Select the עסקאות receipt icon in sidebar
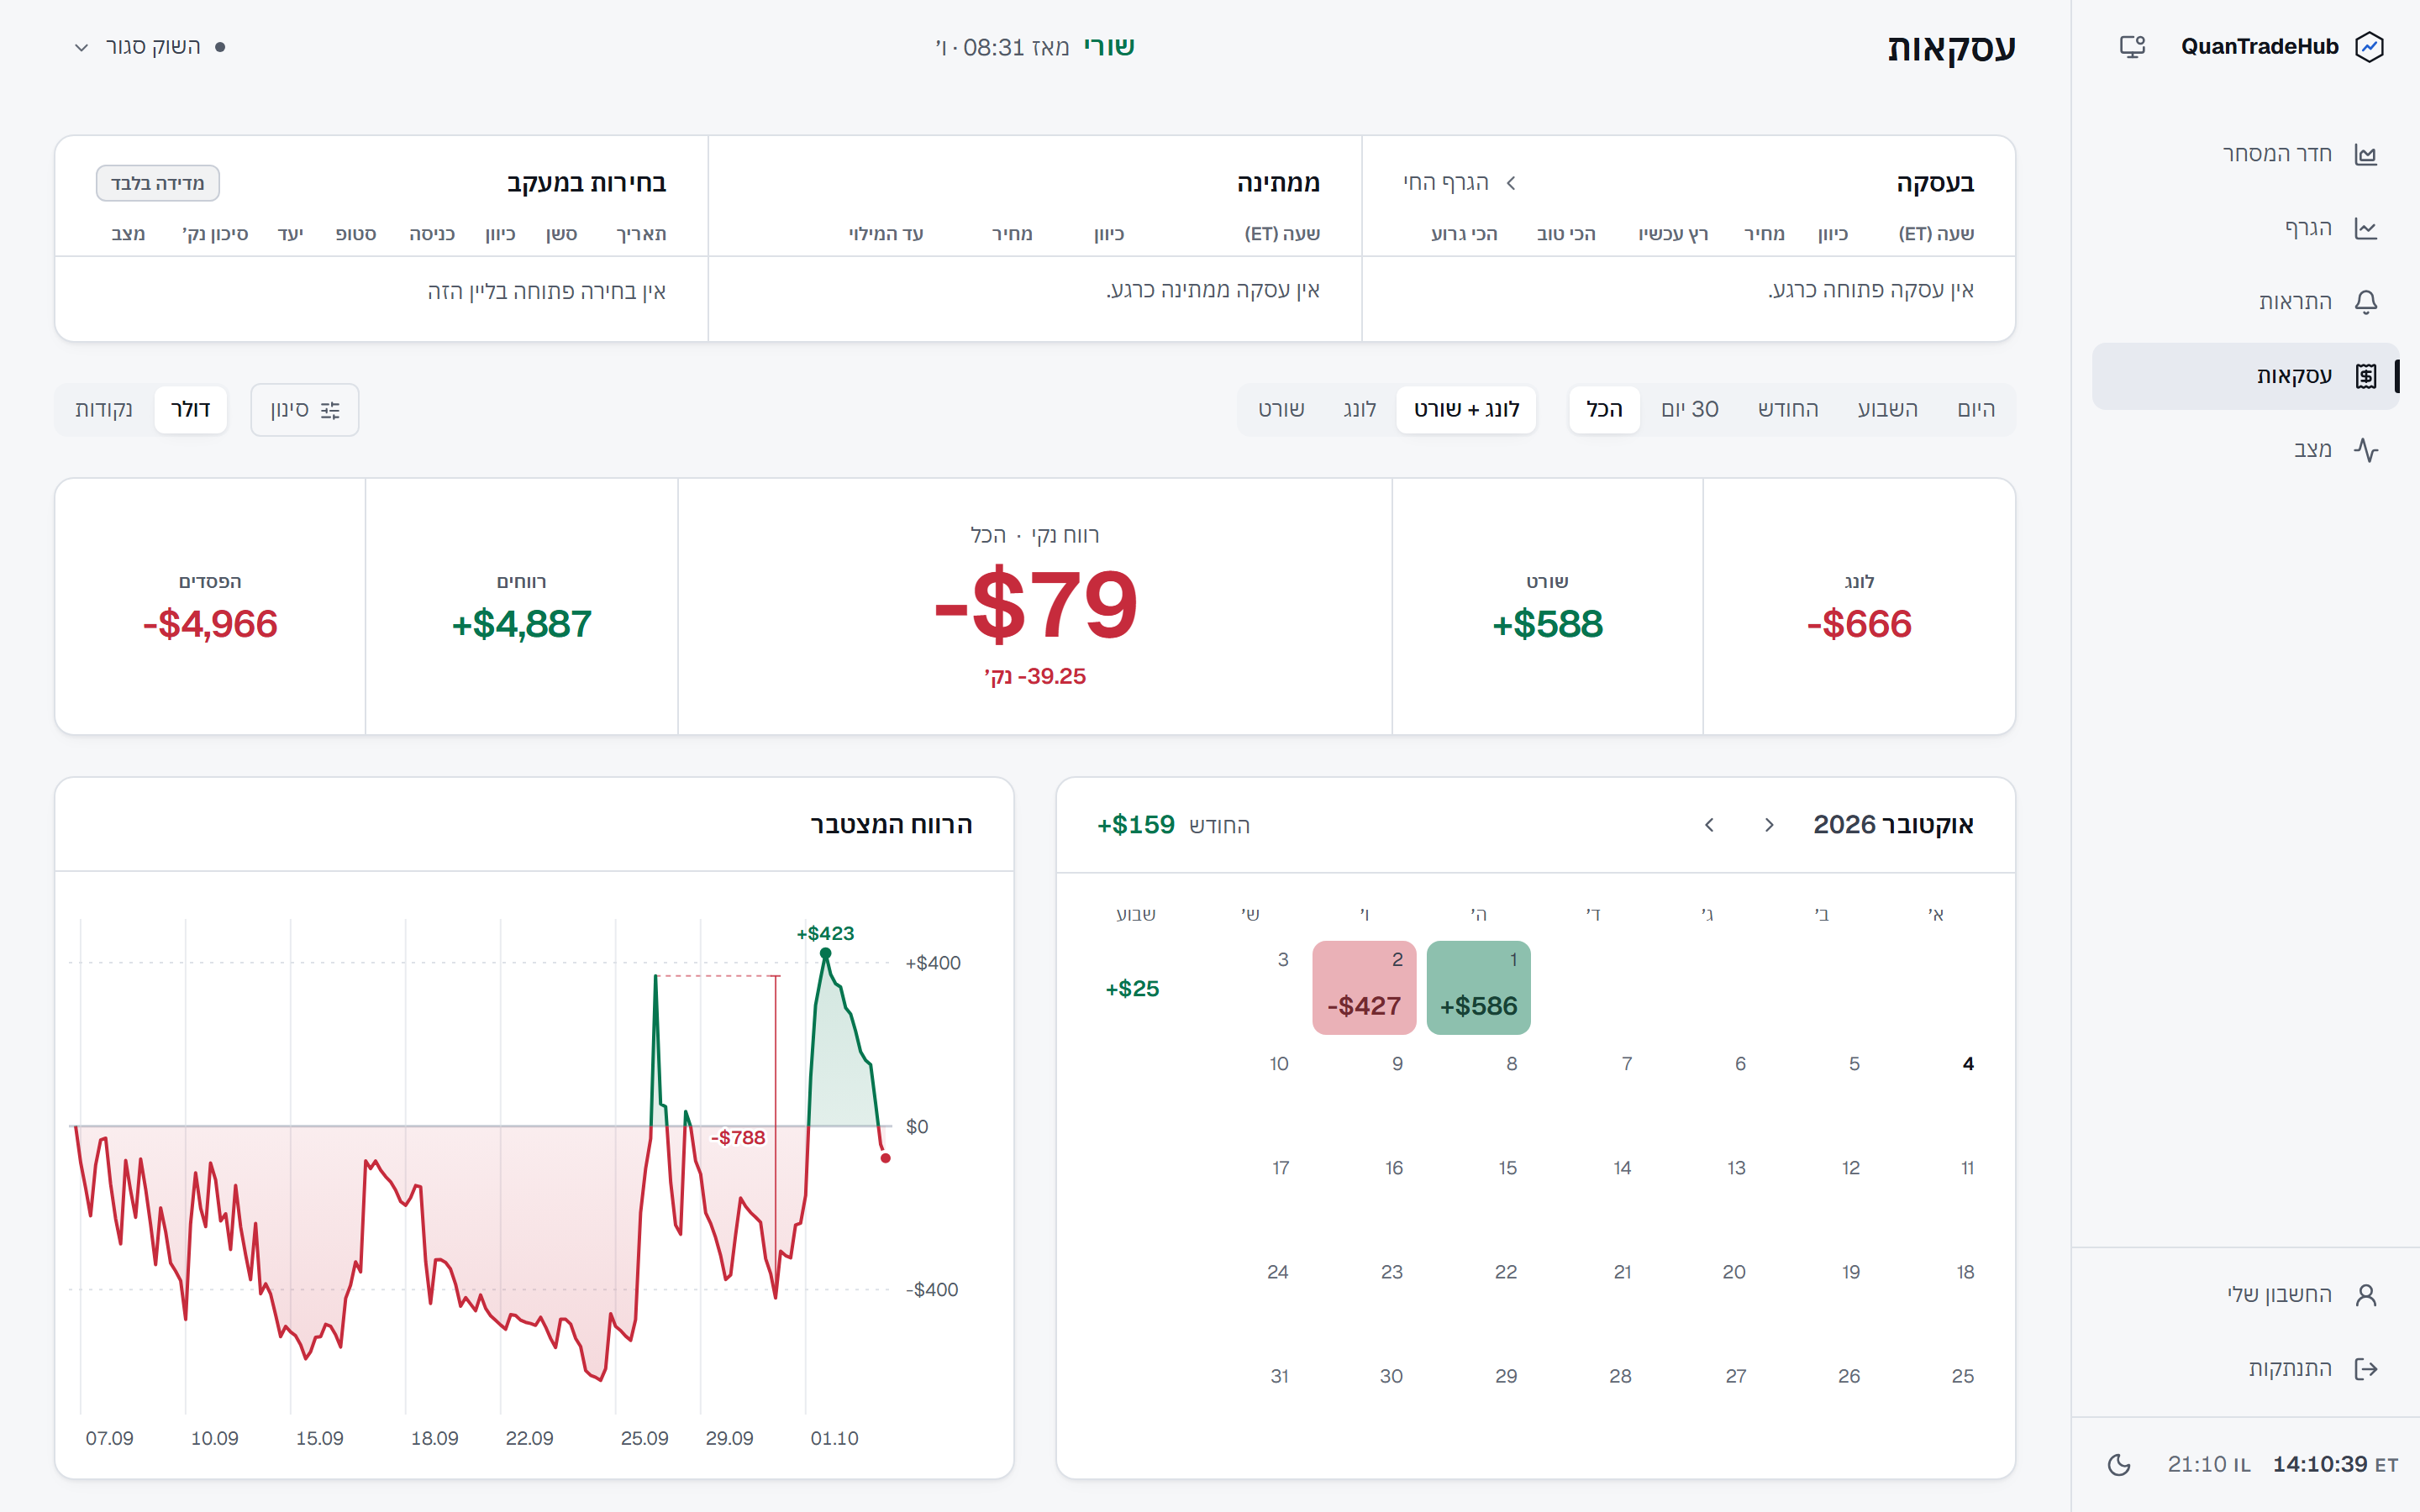2420x1512 pixels. coord(2365,376)
